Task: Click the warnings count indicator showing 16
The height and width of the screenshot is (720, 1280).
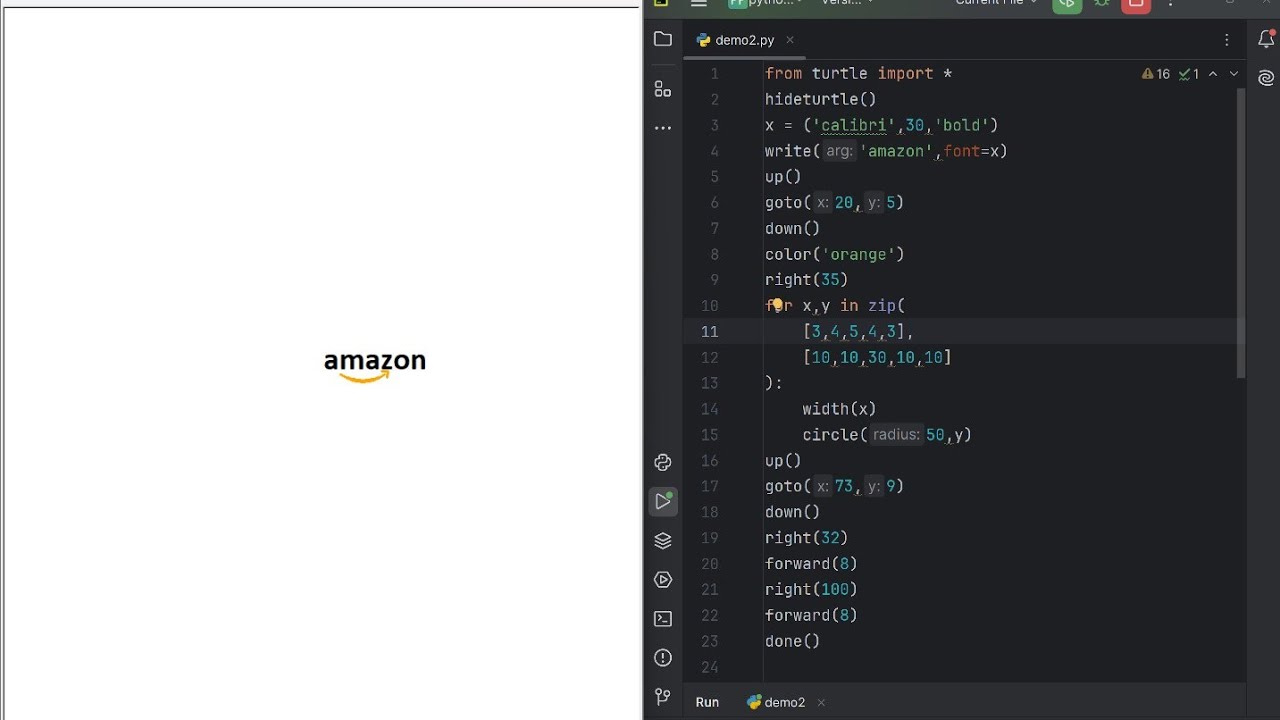Action: coord(1156,74)
